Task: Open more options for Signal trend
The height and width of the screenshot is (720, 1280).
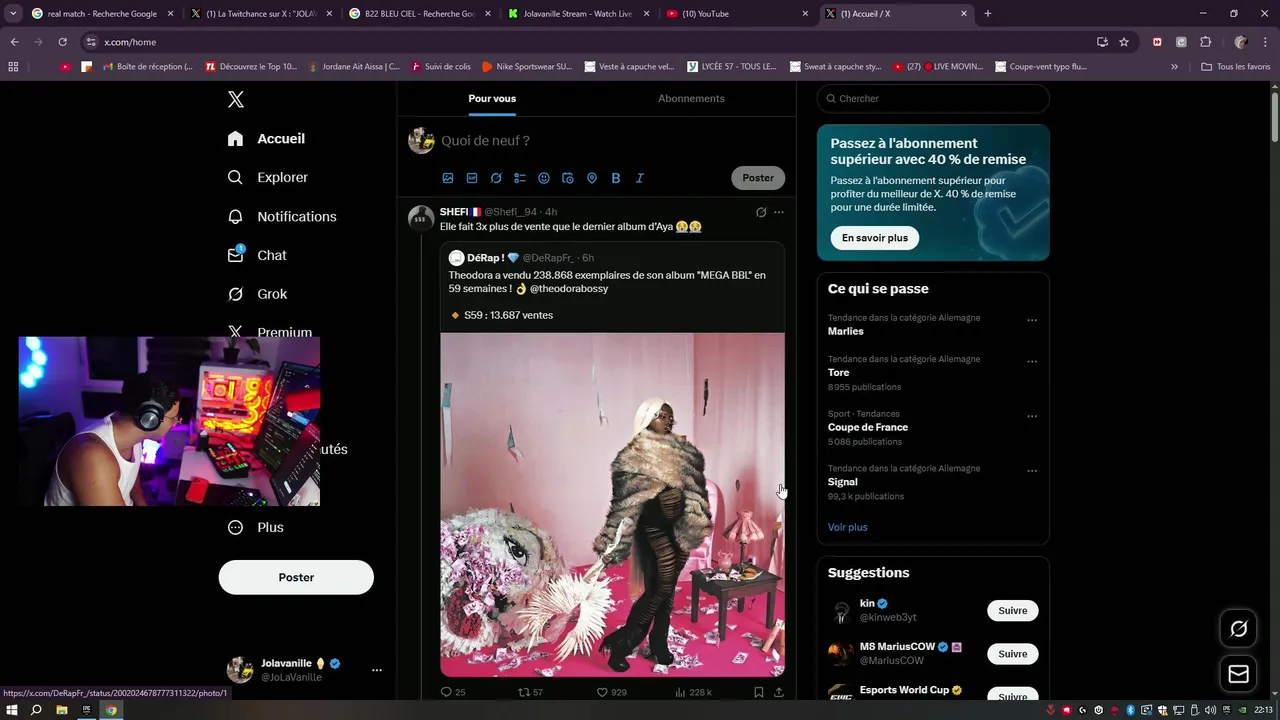Action: 1032,471
